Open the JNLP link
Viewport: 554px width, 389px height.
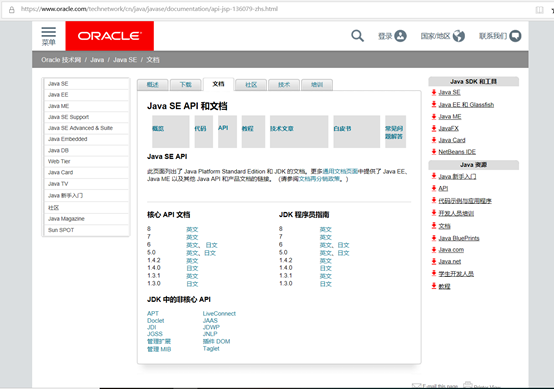[x=210, y=334]
